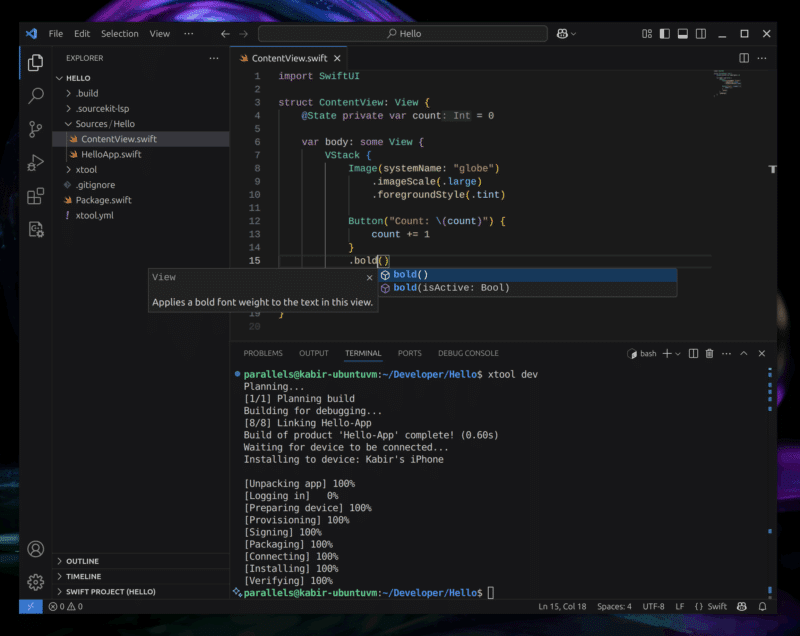Screen dimensions: 800x636
Task: Go back with the left arrow
Action: [225, 34]
